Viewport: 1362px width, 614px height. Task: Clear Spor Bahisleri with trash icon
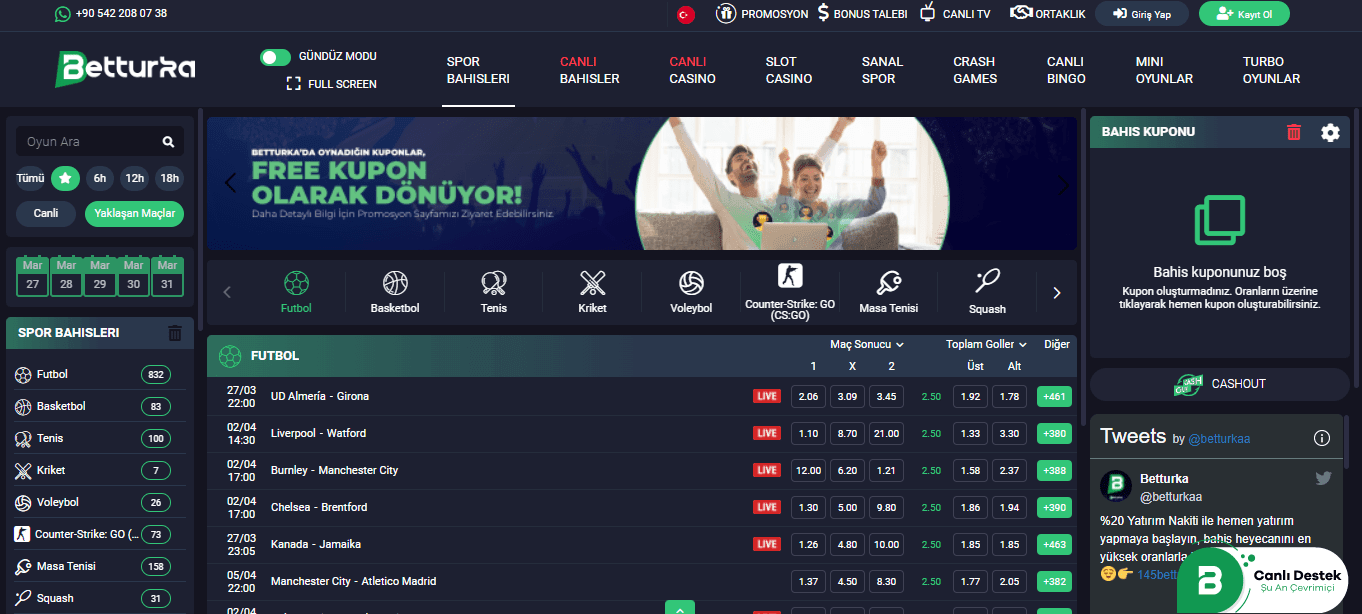tap(175, 333)
